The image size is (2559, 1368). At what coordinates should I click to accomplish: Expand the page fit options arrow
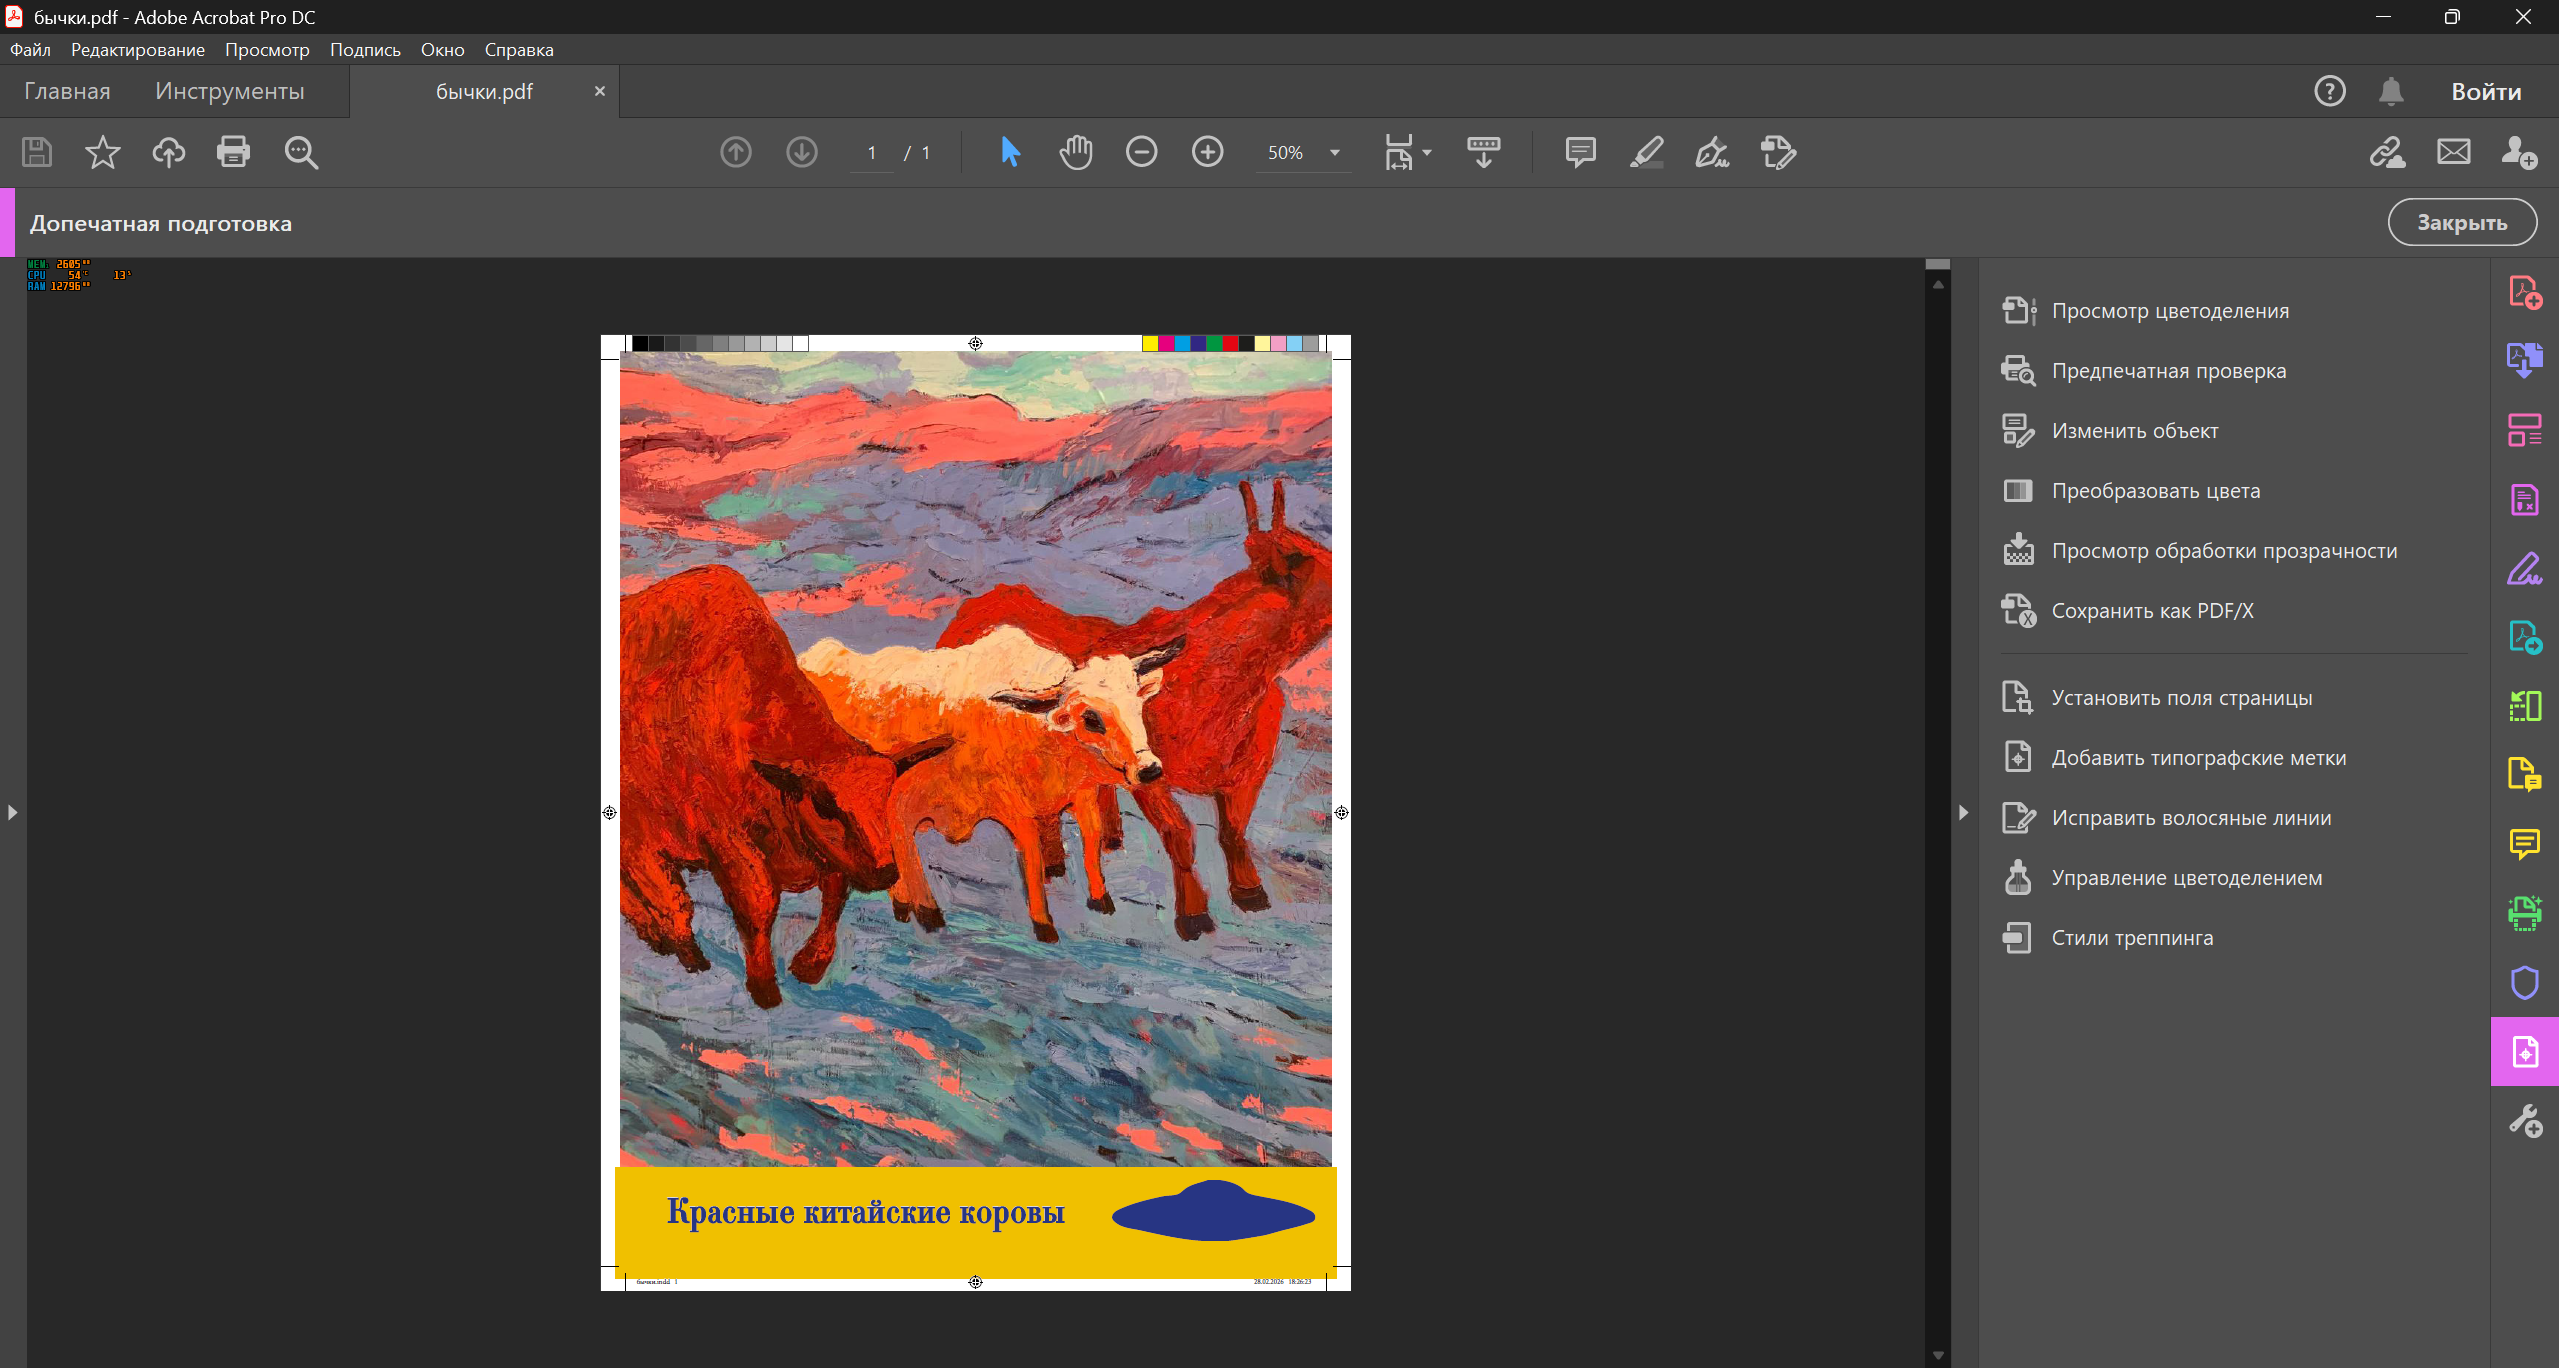tap(1427, 152)
